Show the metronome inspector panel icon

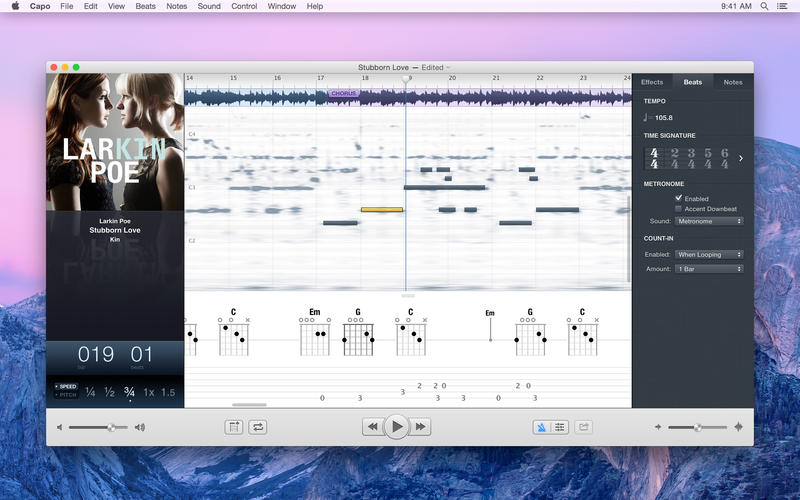(541, 427)
